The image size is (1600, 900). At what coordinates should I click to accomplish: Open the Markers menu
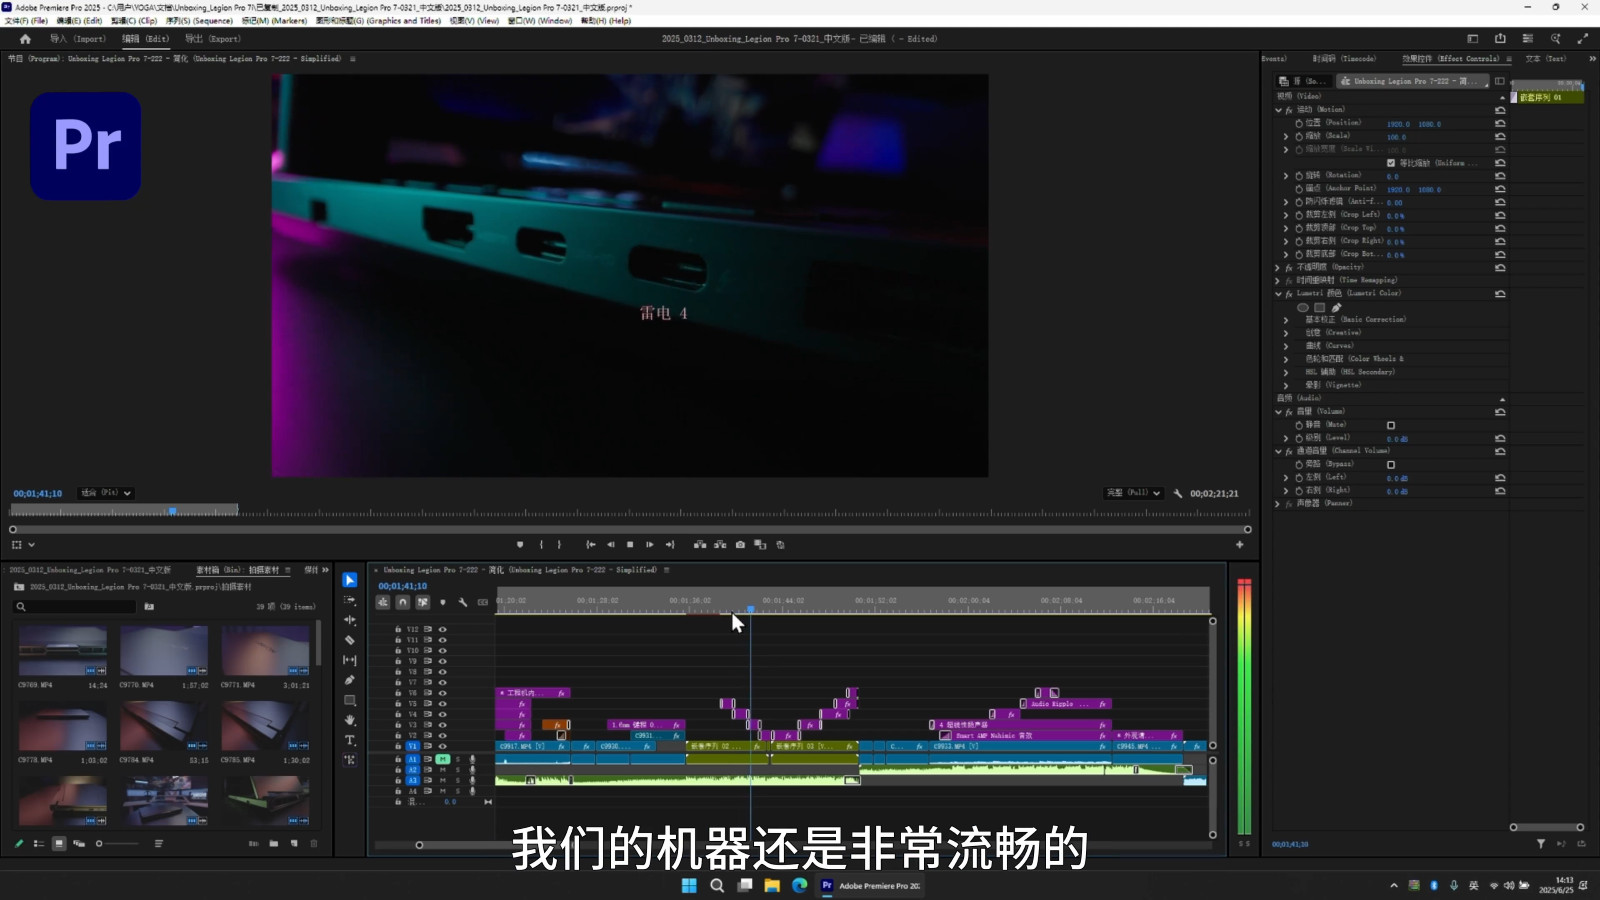click(x=274, y=20)
